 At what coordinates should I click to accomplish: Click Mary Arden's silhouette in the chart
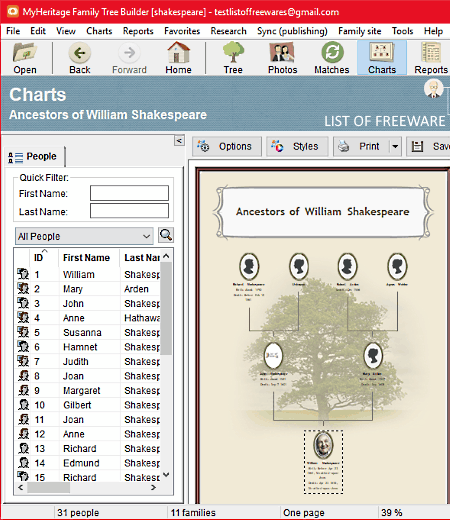tap(373, 355)
